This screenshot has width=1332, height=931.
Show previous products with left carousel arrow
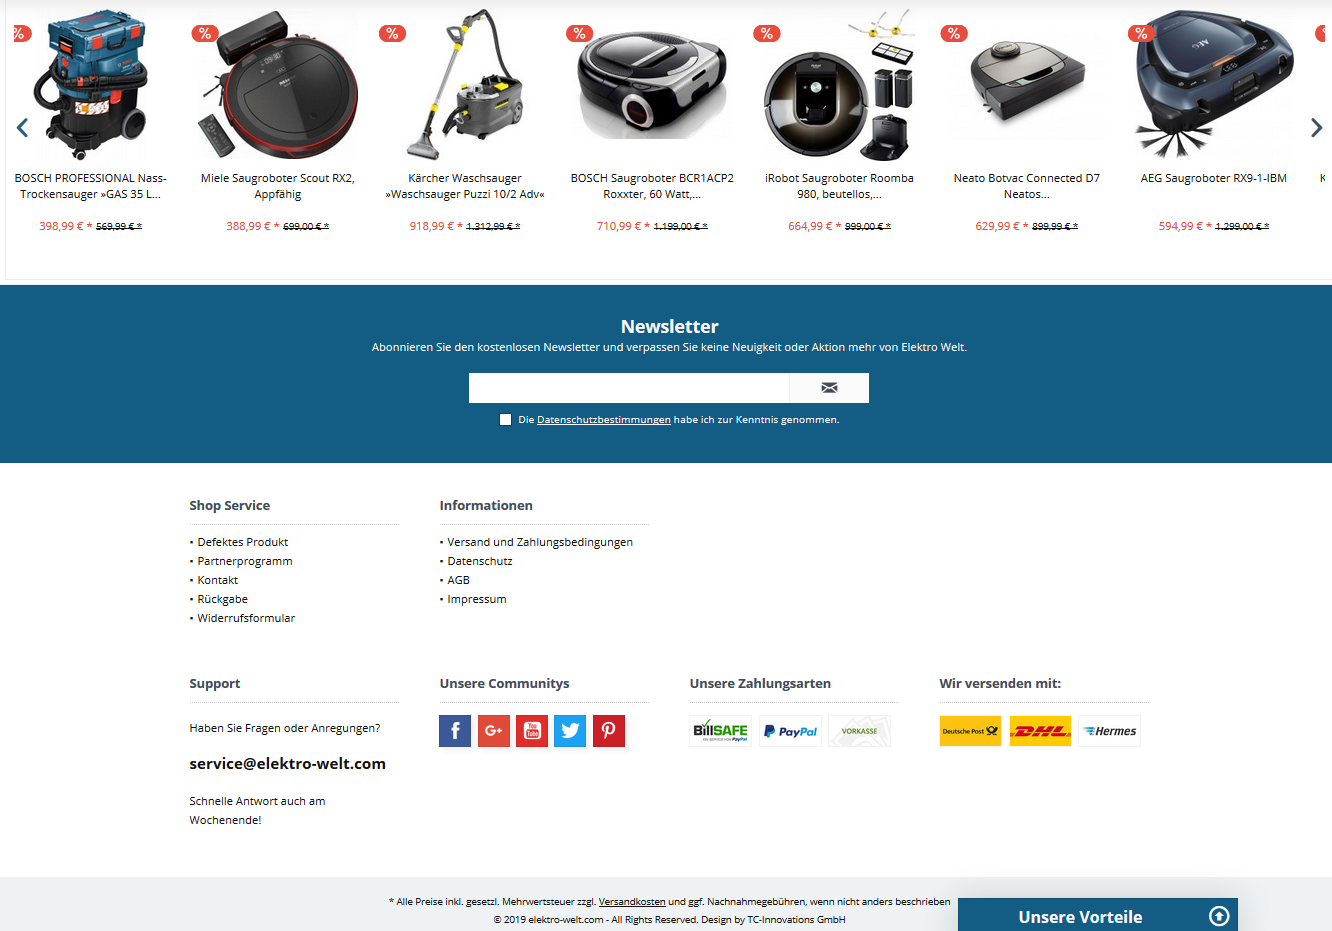pyautogui.click(x=22, y=128)
